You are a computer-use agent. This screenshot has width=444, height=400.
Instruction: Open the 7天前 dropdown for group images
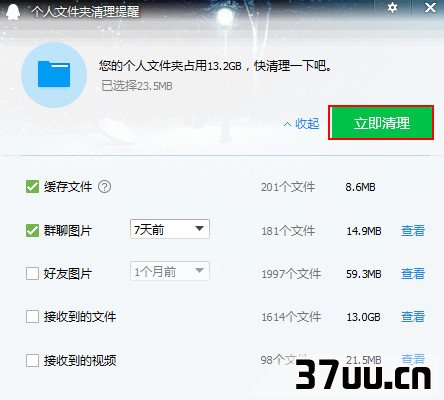coord(170,229)
